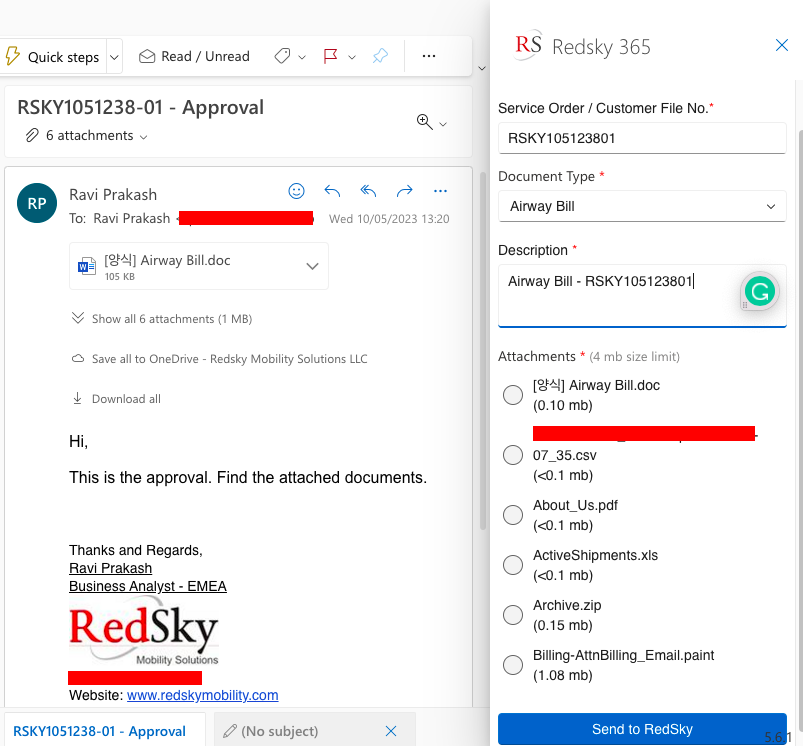The image size is (803, 746).
Task: React with the smiley emoji icon
Action: pos(297,191)
